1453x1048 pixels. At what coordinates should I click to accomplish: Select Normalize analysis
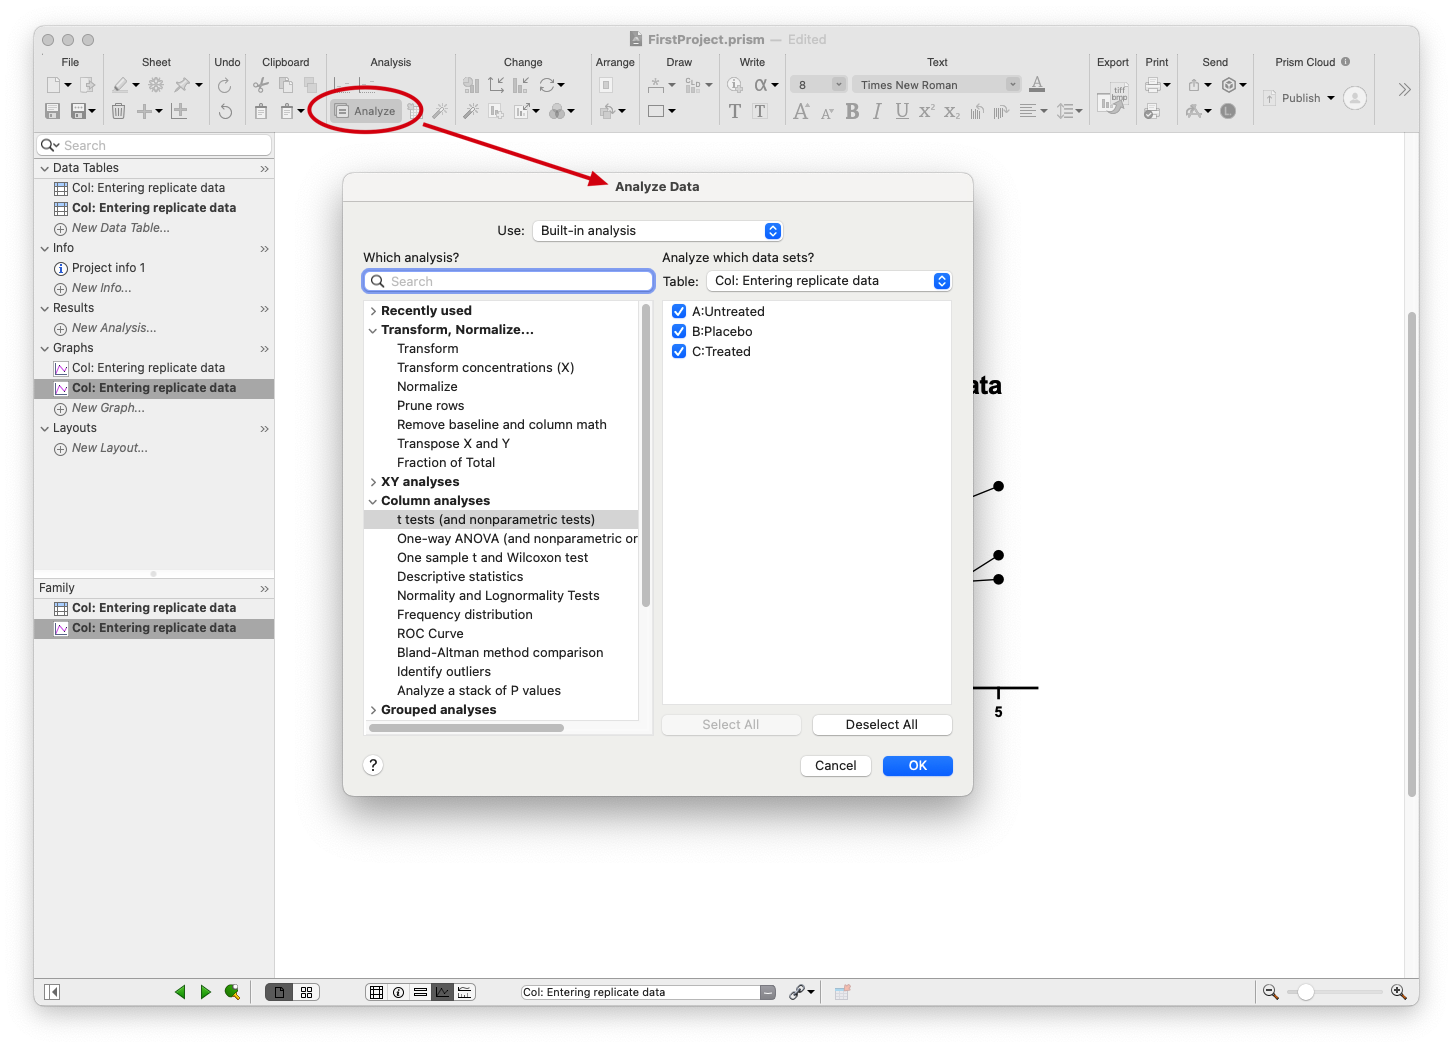tap(427, 387)
